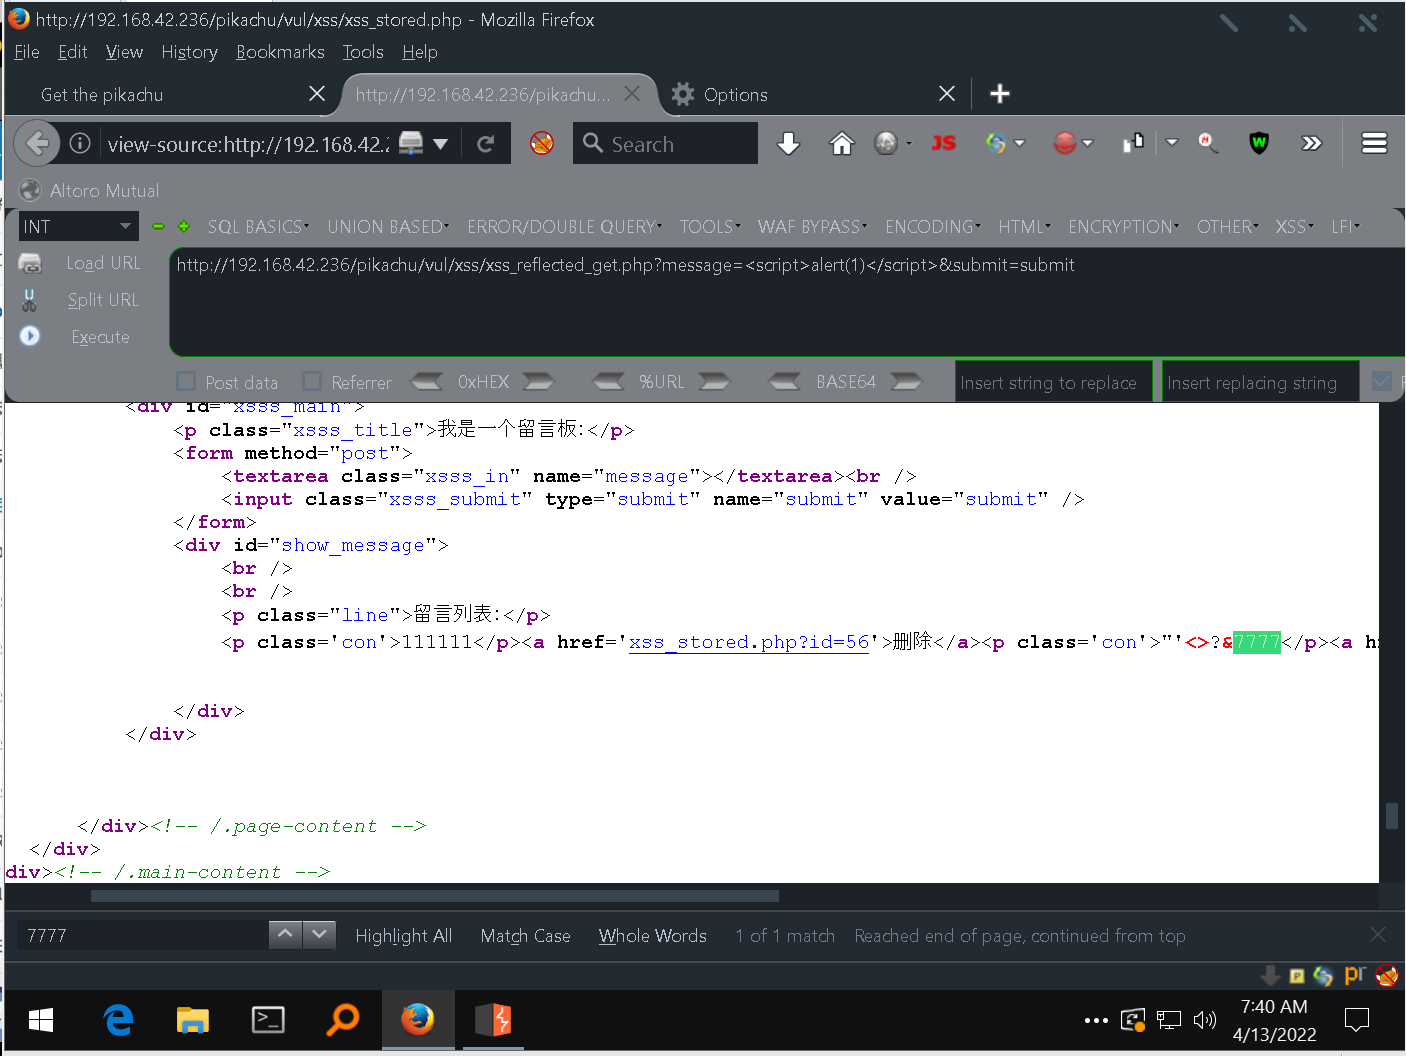Expand the SQL BASICS menu
The height and width of the screenshot is (1056, 1406).
258,227
